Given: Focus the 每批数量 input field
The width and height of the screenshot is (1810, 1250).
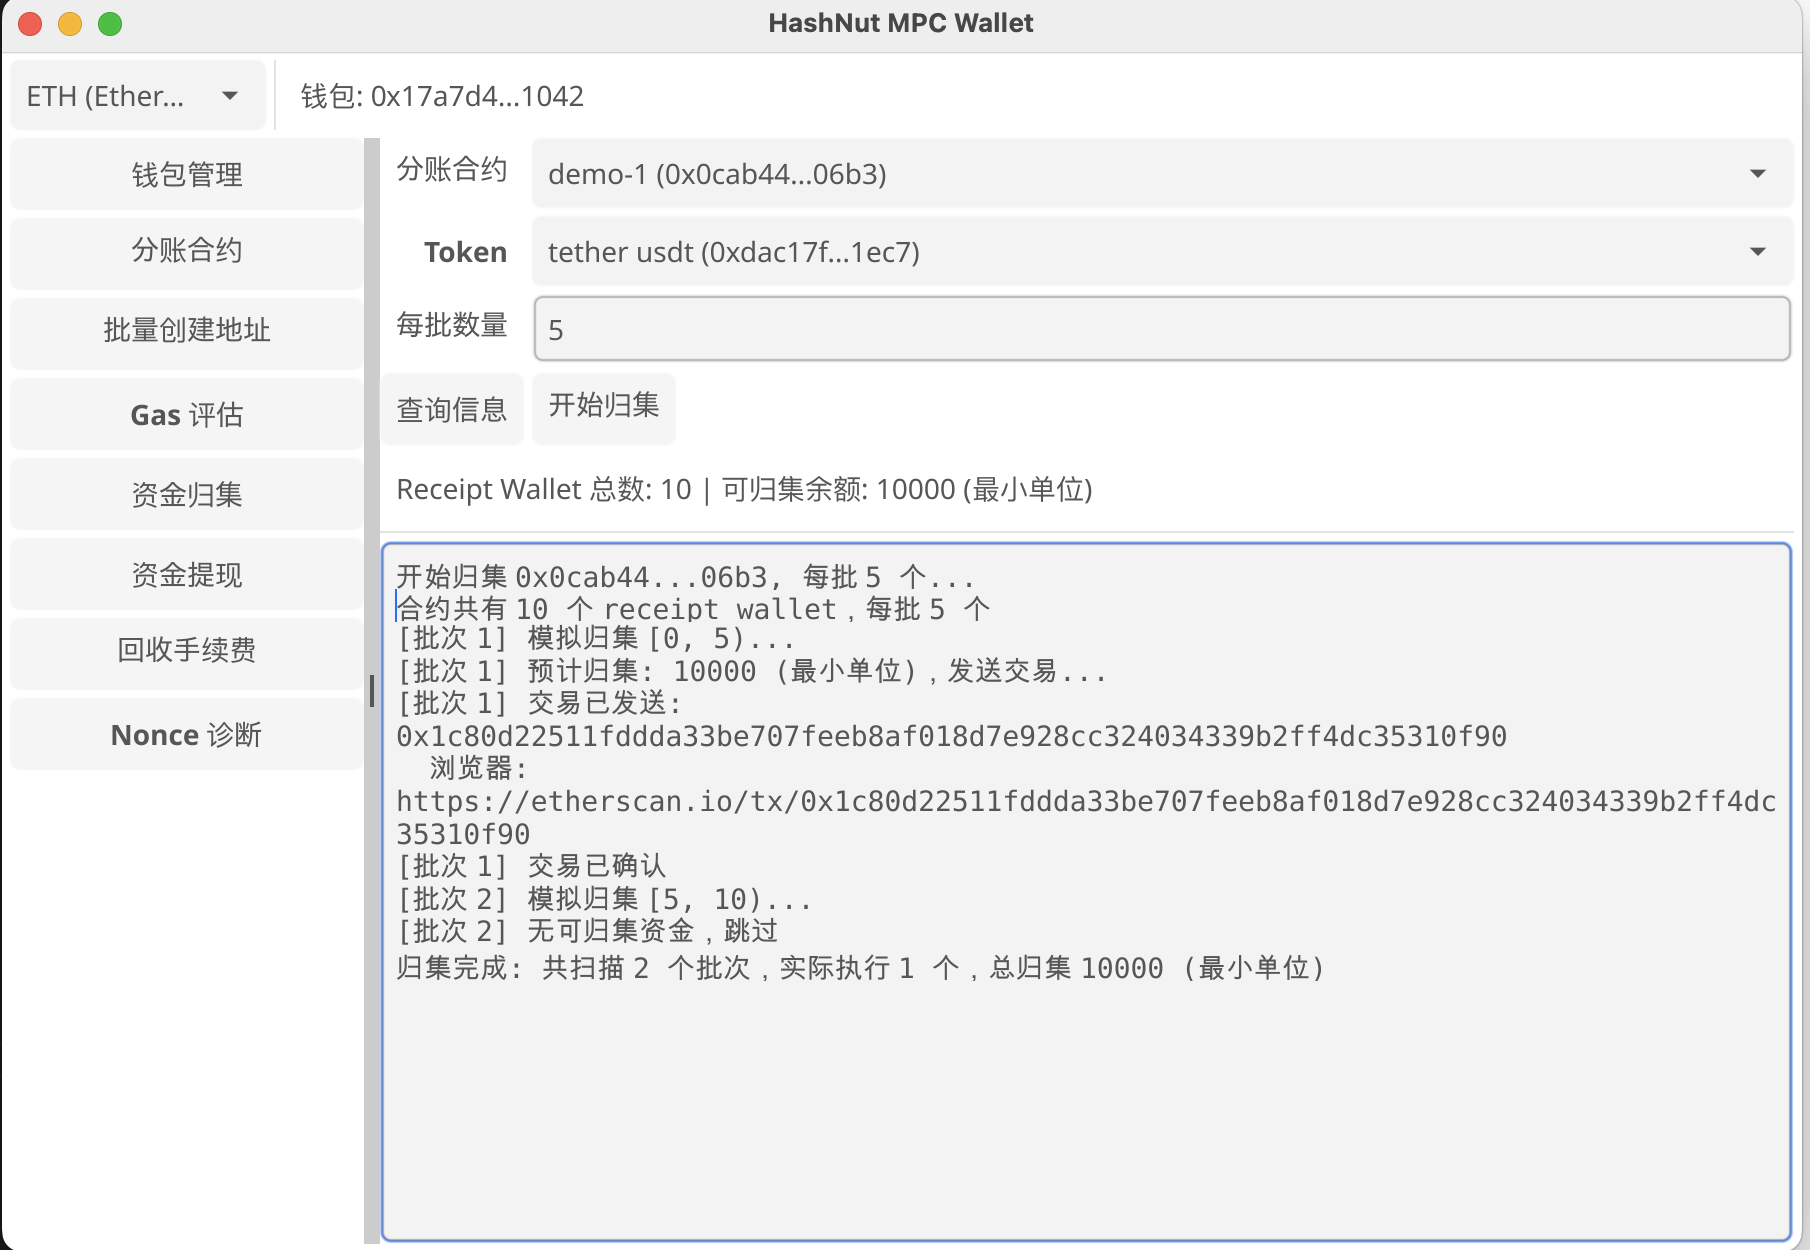Looking at the screenshot, I should [1162, 329].
